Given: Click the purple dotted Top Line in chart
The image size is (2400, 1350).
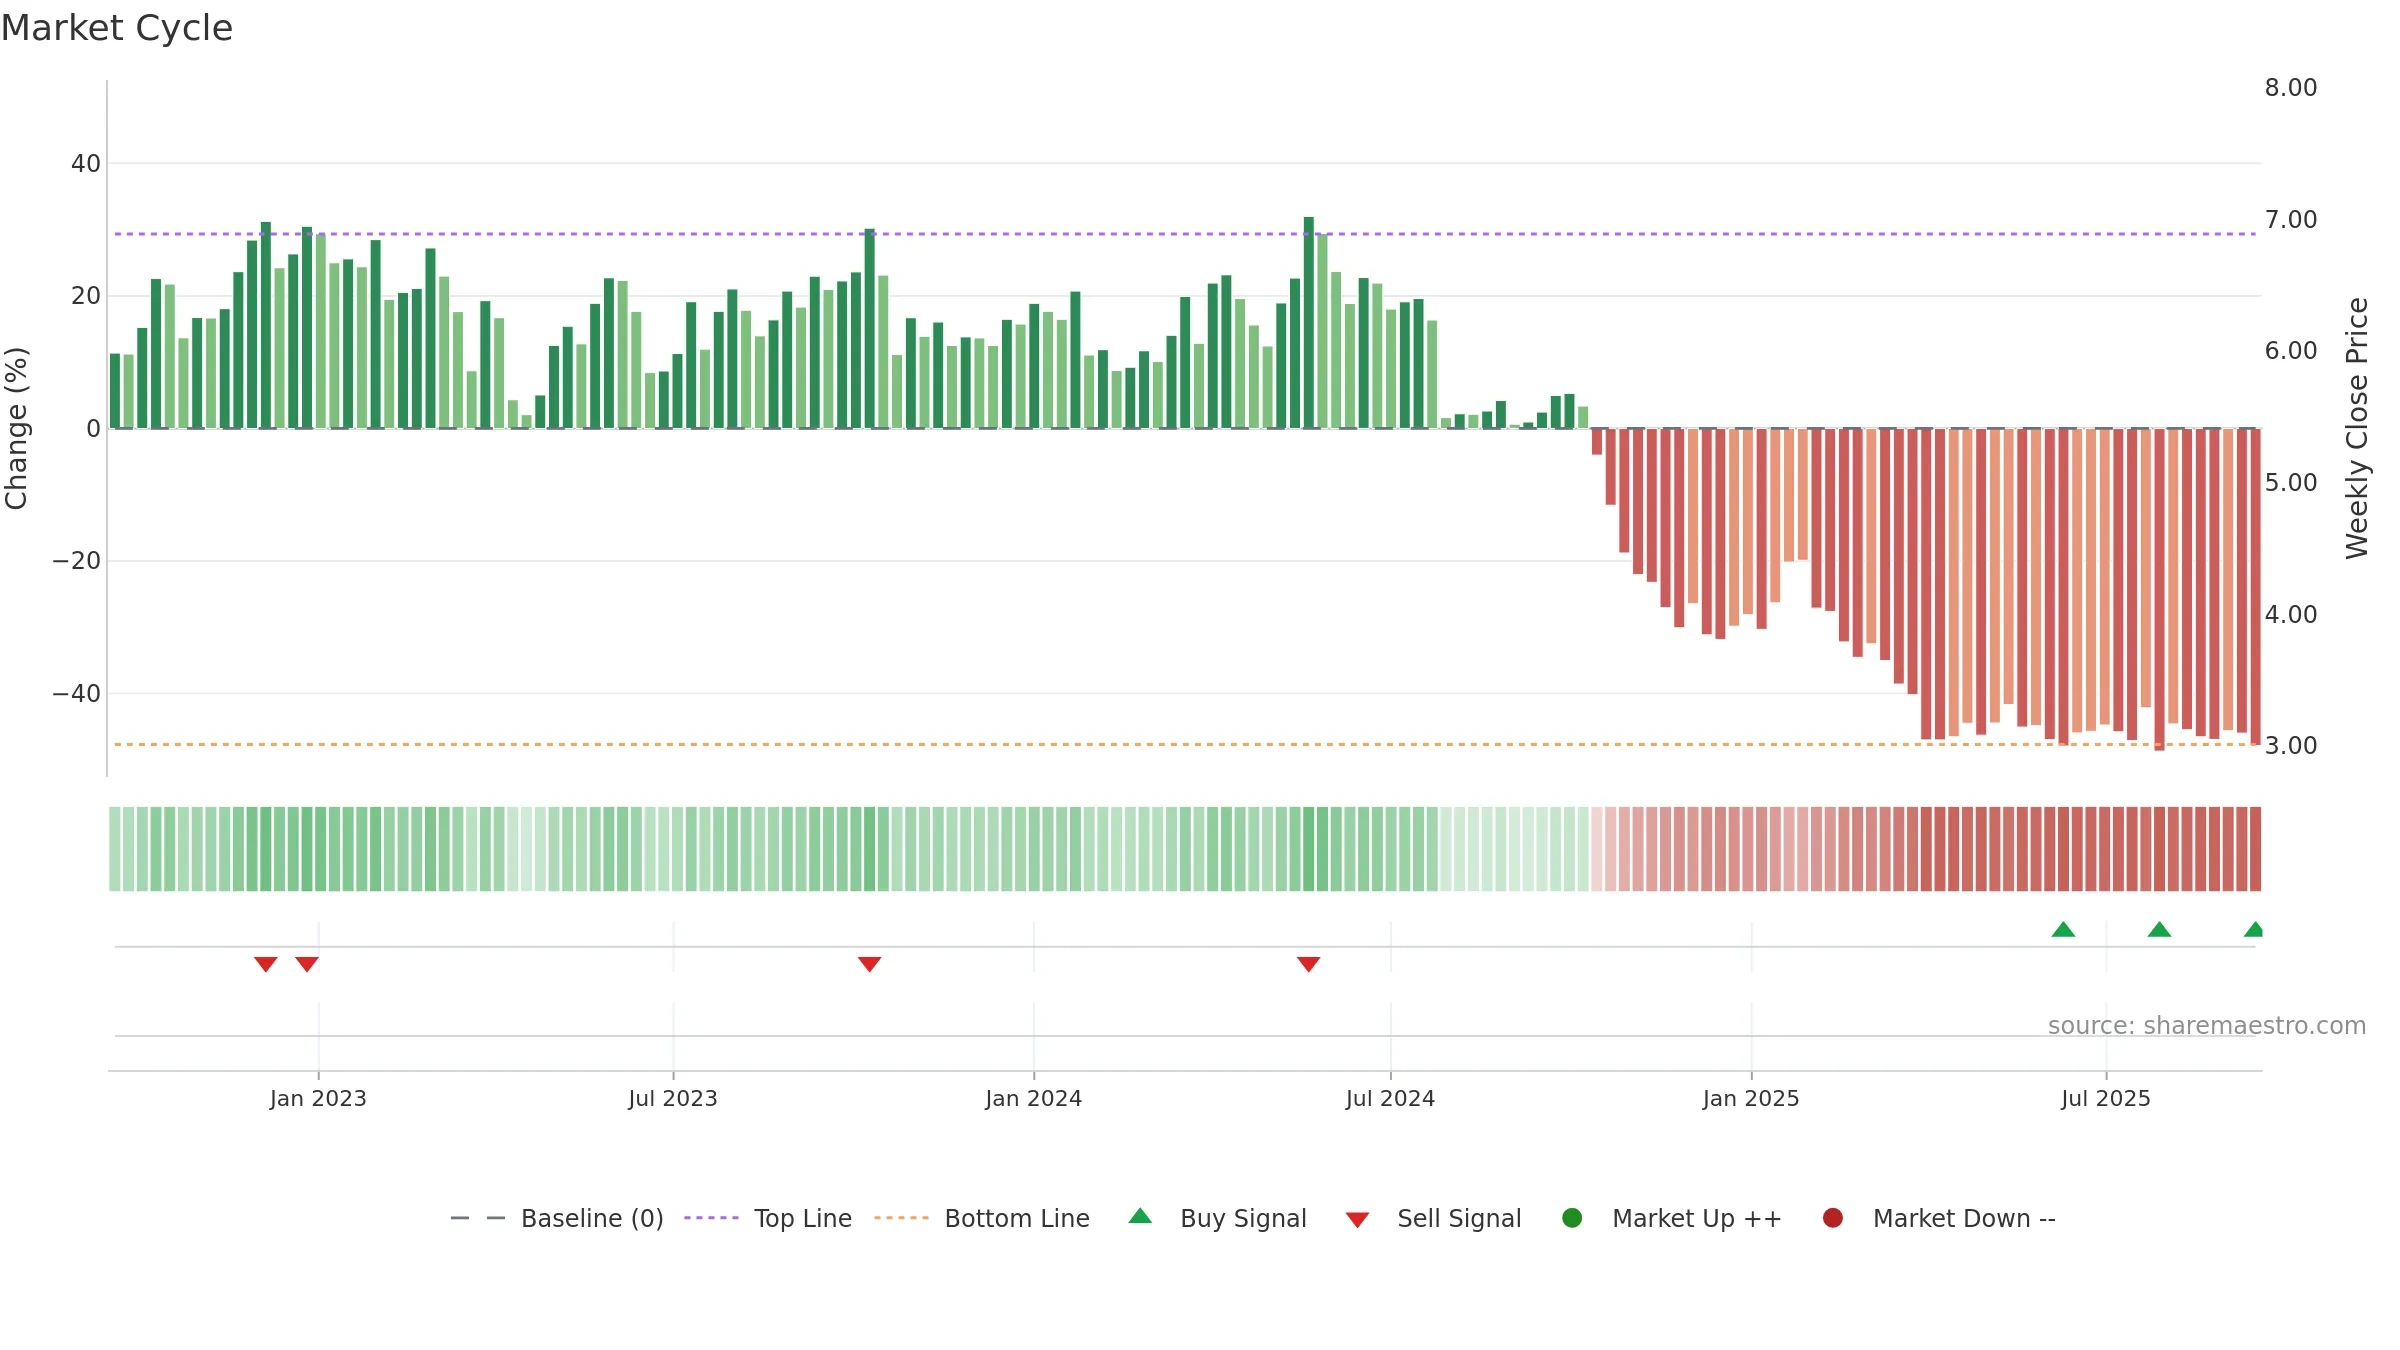Looking at the screenshot, I should tap(1185, 234).
